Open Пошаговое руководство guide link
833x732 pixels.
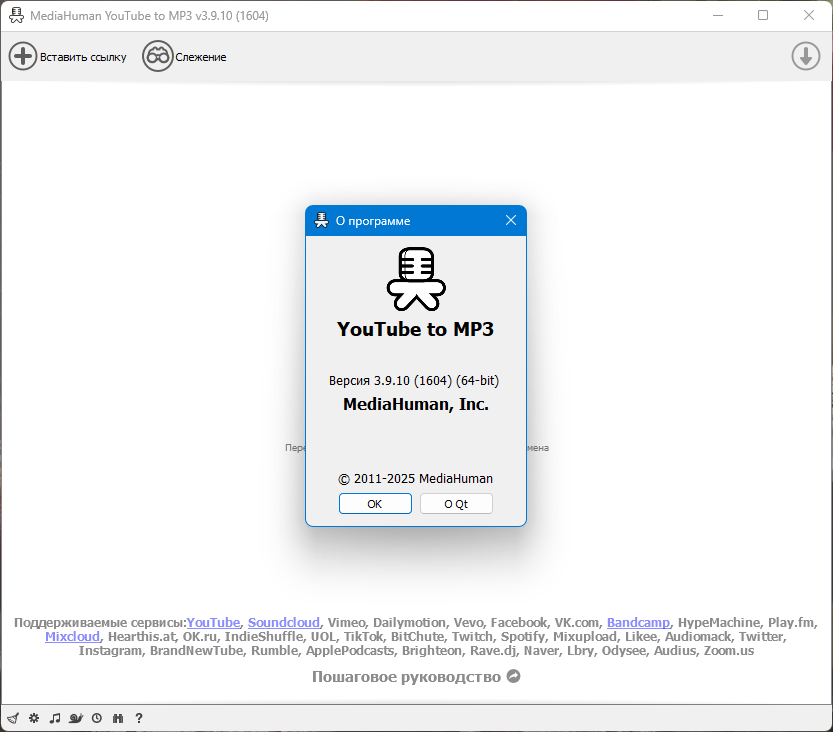tap(406, 677)
